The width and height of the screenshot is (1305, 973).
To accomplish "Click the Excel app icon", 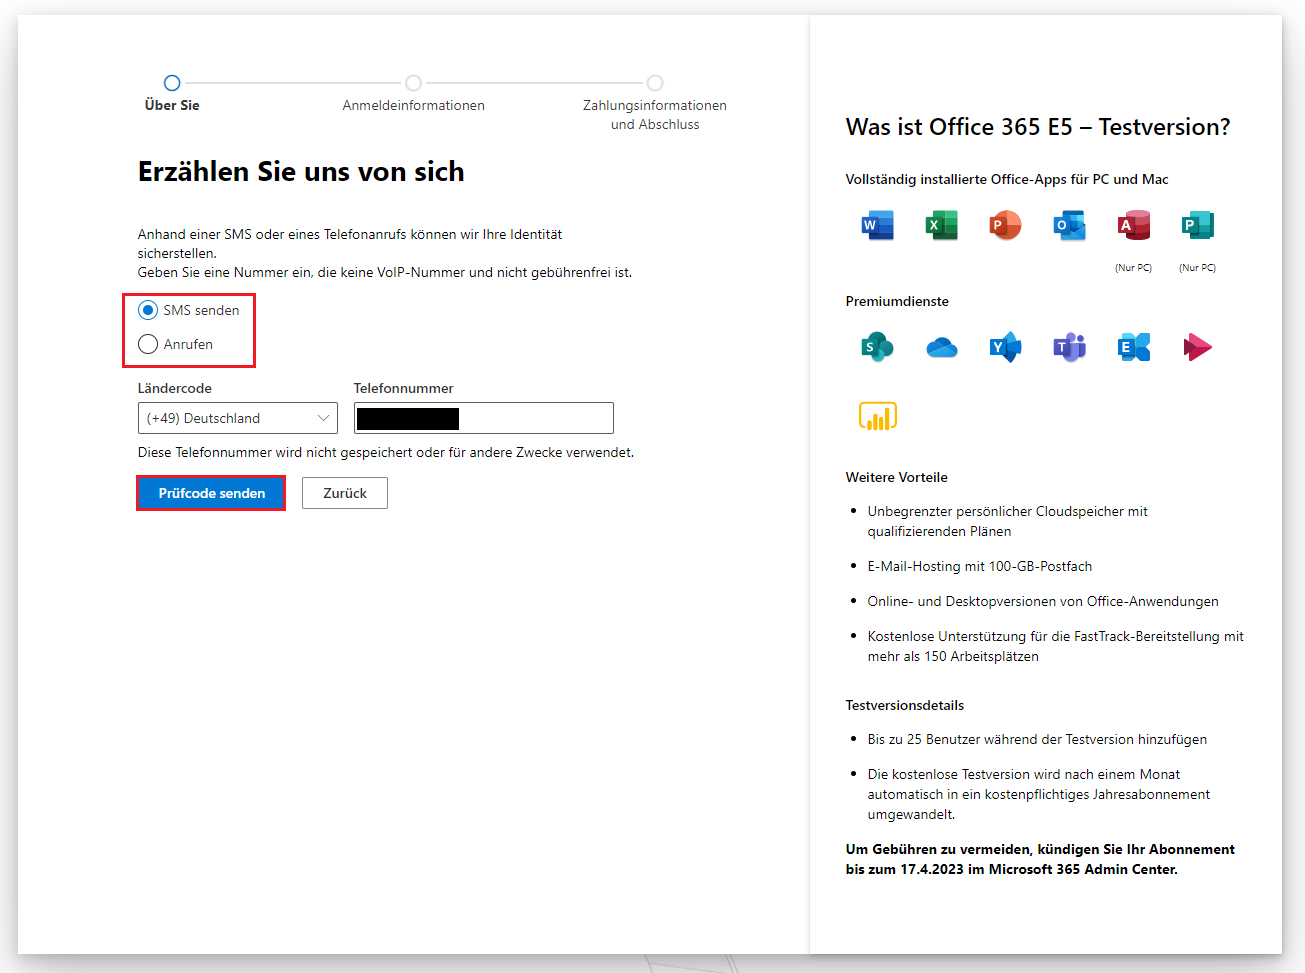I will point(941,225).
